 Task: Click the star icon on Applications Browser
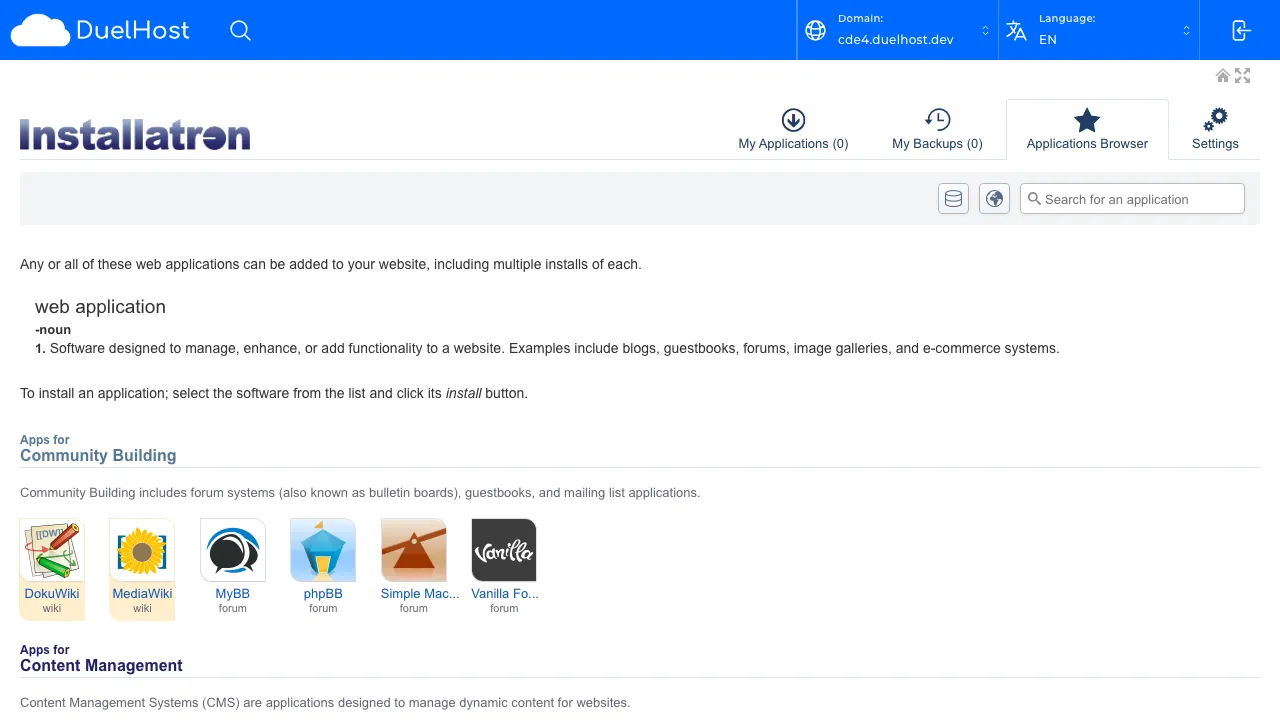pyautogui.click(x=1087, y=120)
